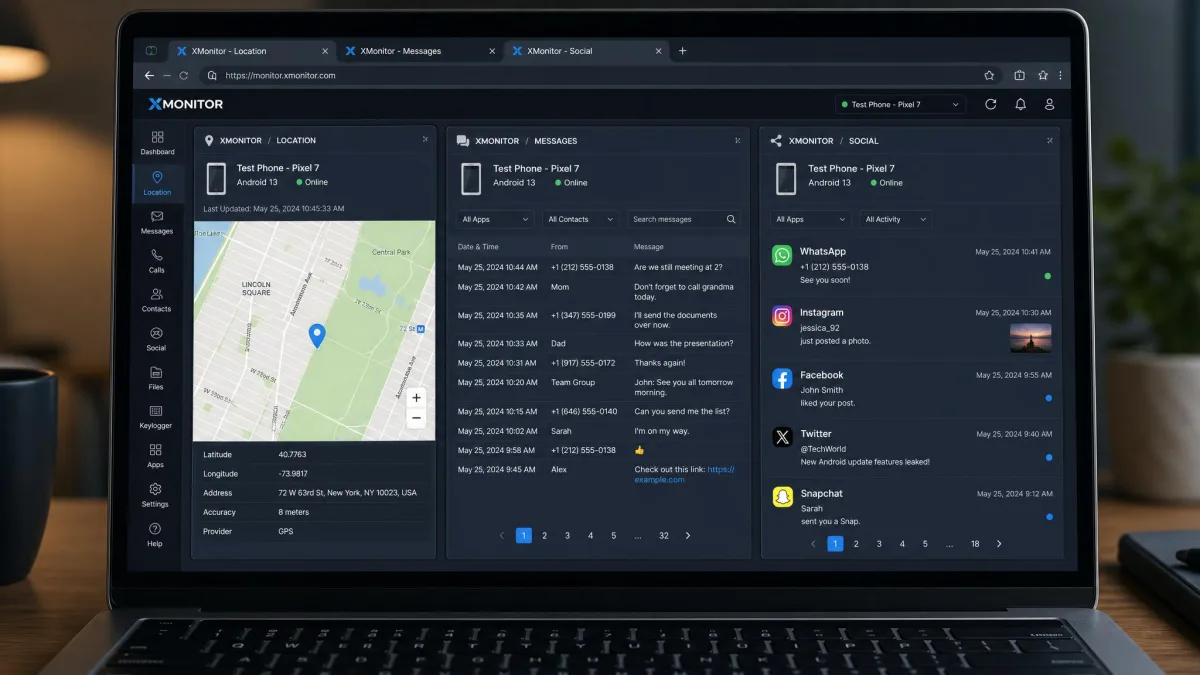Click the Facebook app icon
This screenshot has width=1200, height=675.
click(782, 378)
